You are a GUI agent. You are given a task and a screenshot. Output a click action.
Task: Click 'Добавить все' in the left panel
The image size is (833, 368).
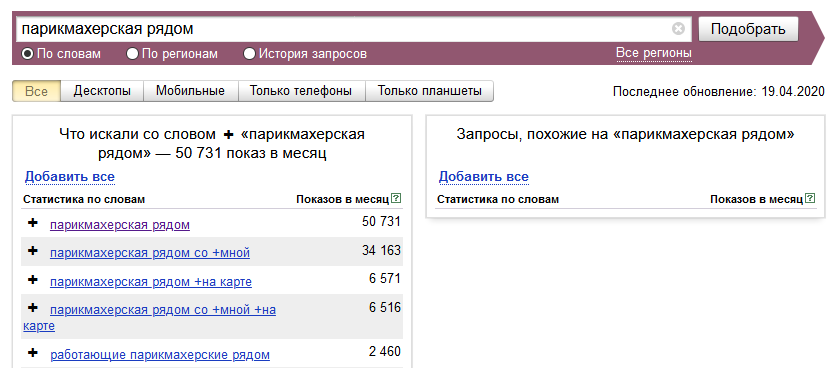click(x=70, y=177)
